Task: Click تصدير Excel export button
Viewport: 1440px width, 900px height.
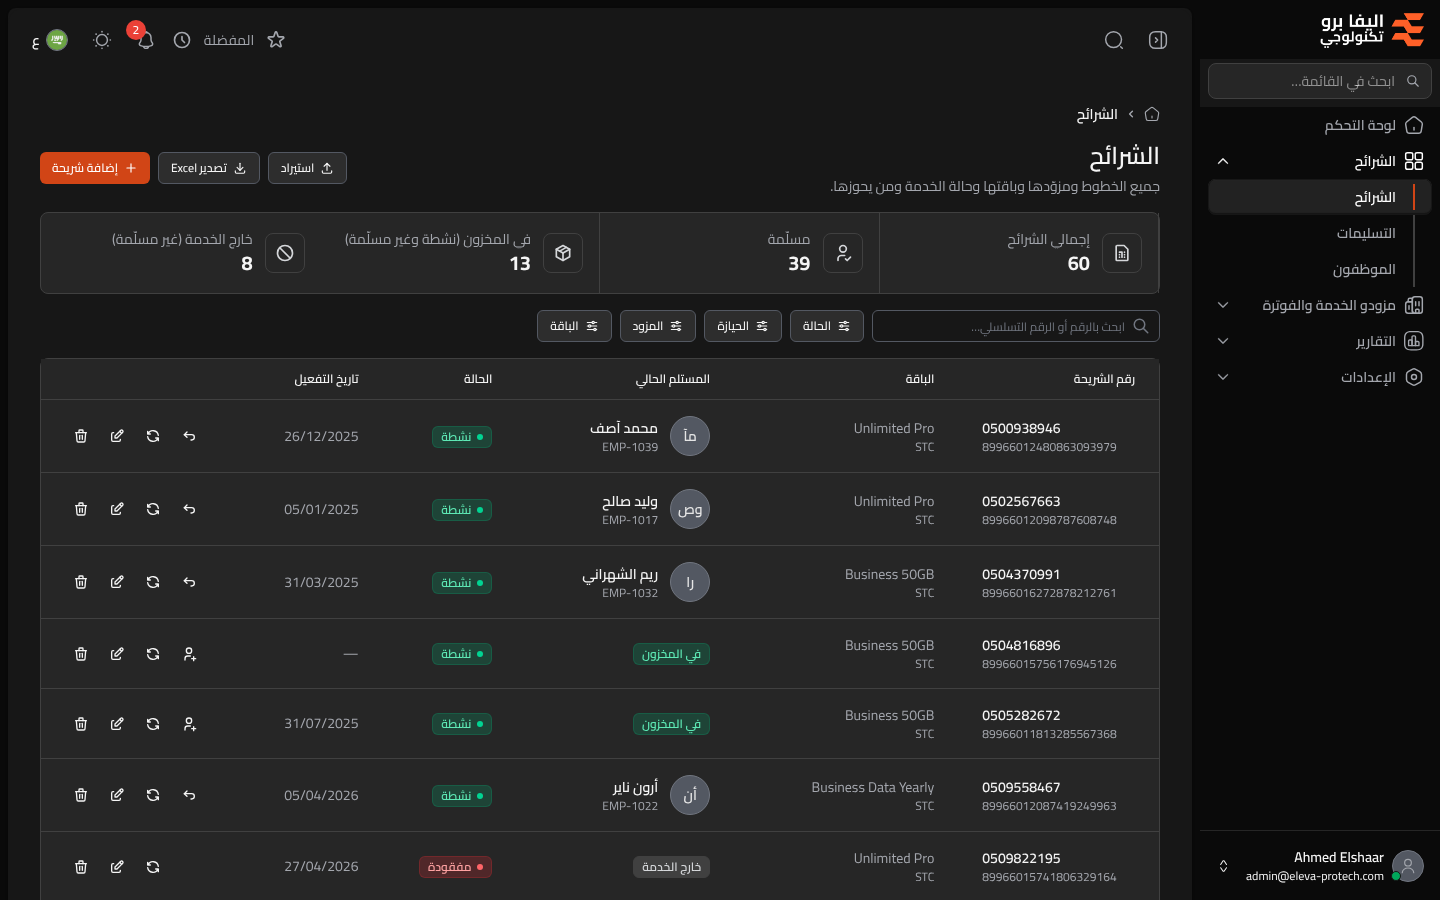Action: [209, 168]
